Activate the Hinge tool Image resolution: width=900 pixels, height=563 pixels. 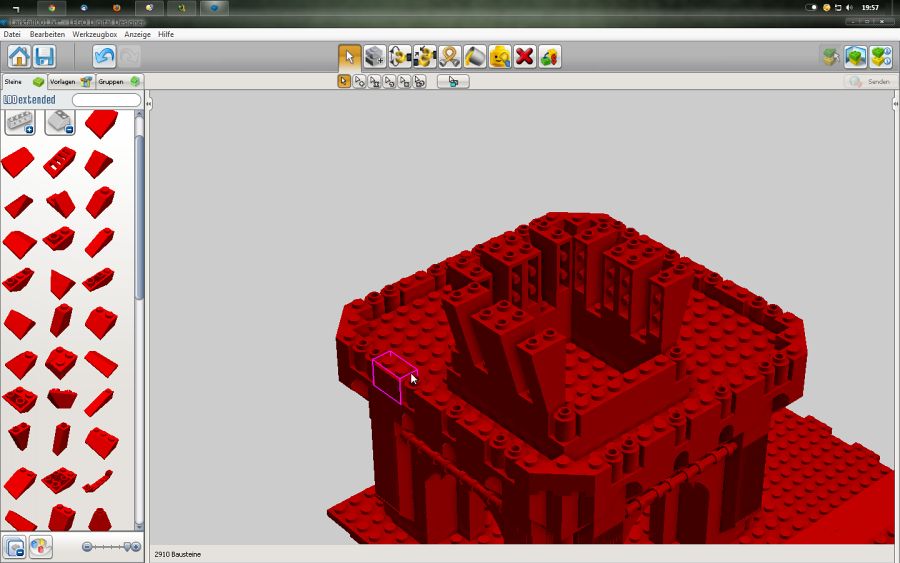tap(400, 56)
